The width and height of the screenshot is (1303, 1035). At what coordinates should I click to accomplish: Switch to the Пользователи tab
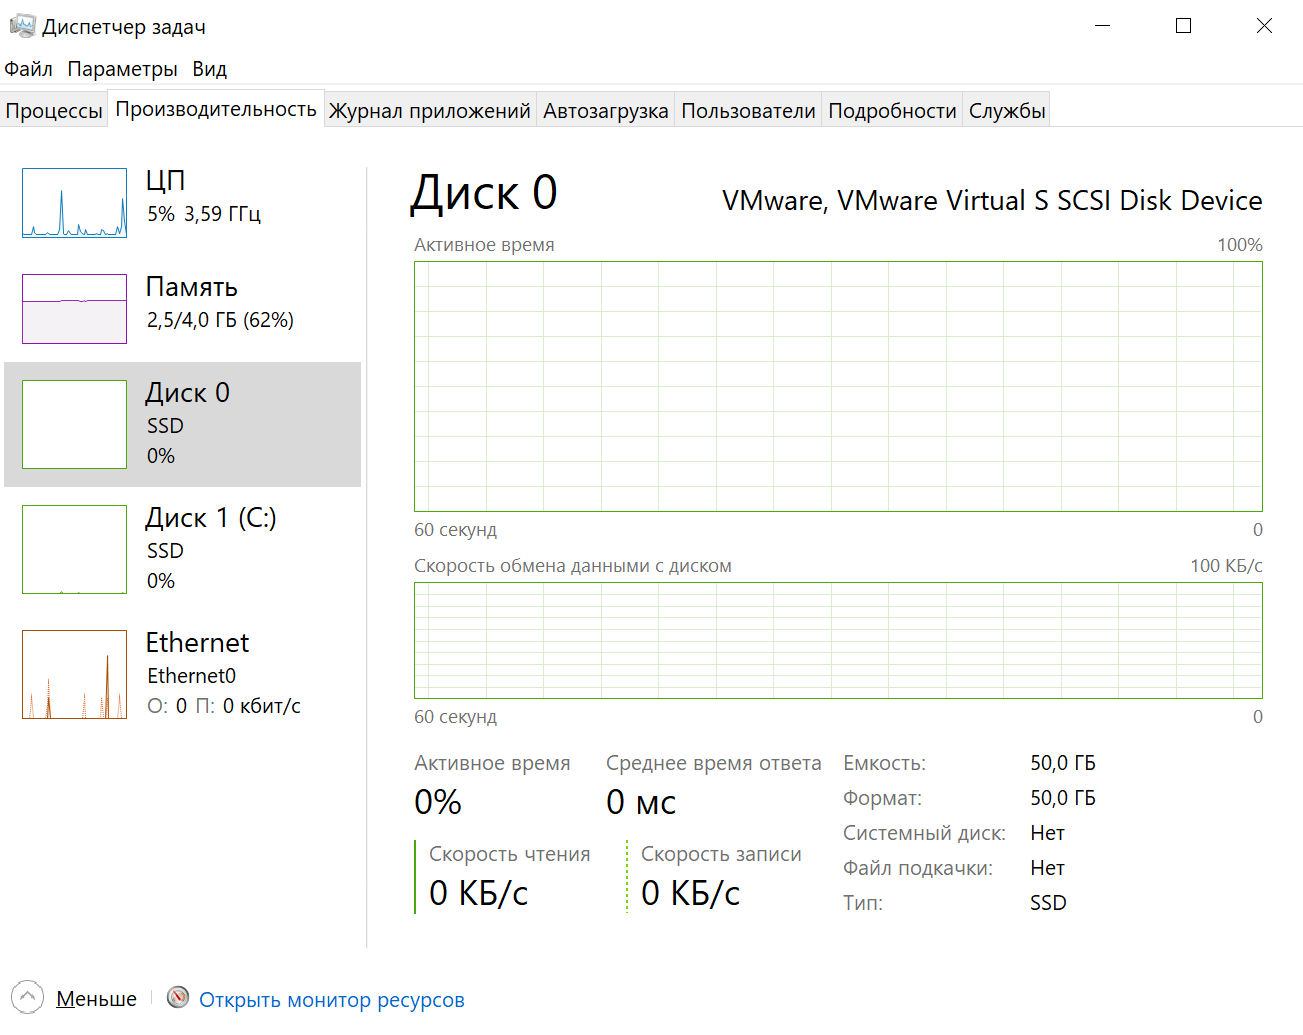[748, 111]
